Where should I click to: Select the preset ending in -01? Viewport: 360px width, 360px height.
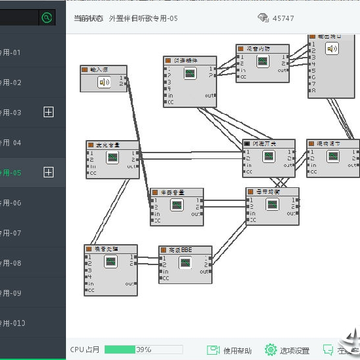(x=33, y=52)
